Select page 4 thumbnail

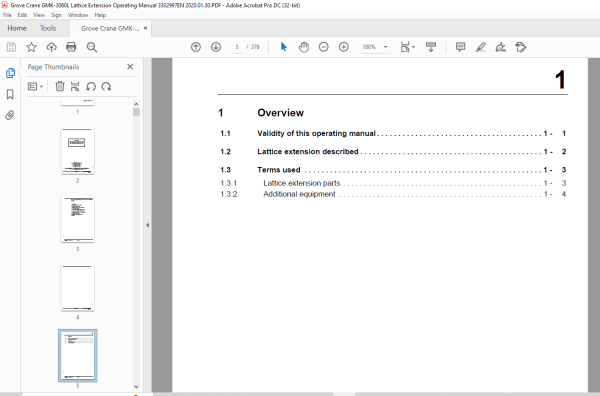click(x=77, y=287)
